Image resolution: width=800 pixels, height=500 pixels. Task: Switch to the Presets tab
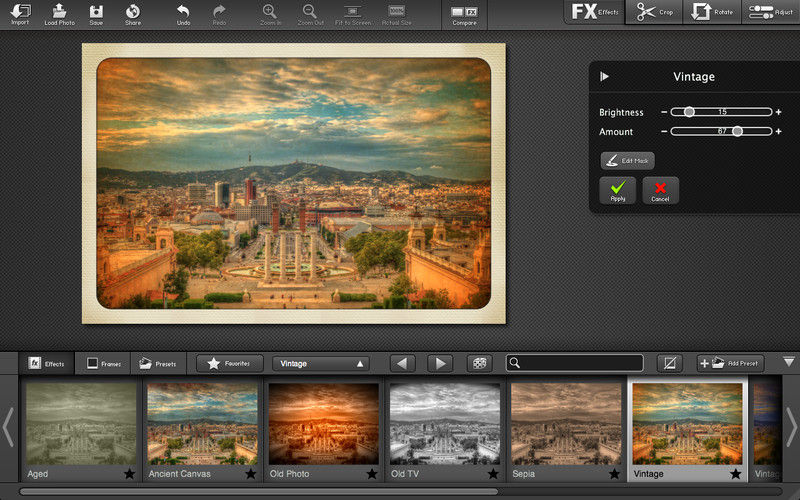pos(158,363)
